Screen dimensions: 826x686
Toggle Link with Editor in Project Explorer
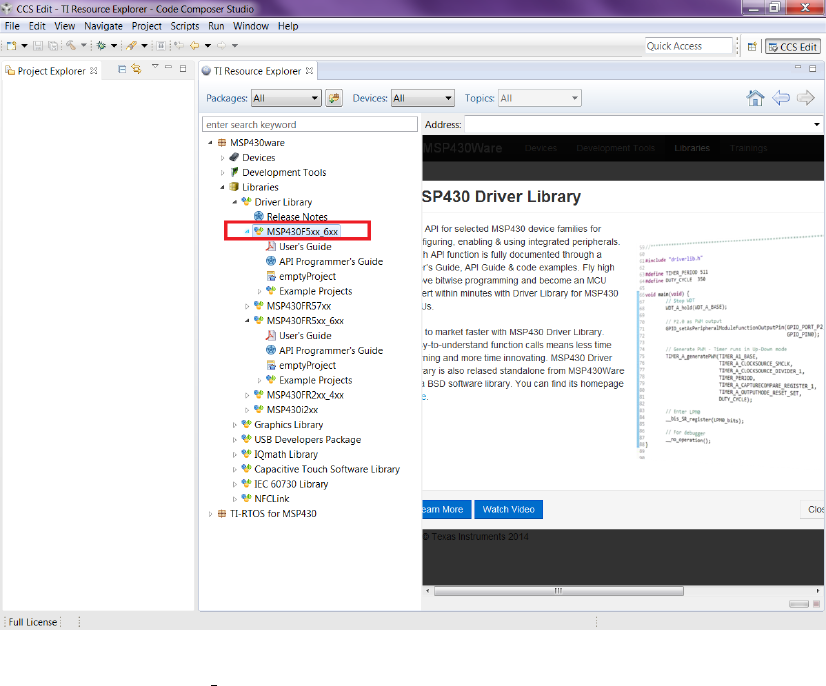pyautogui.click(x=136, y=69)
